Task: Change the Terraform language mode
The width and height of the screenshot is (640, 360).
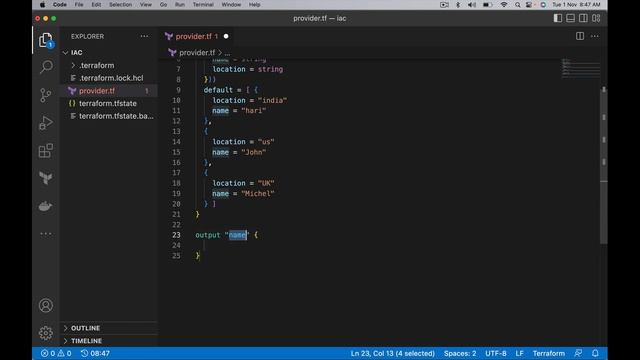Action: point(549,353)
